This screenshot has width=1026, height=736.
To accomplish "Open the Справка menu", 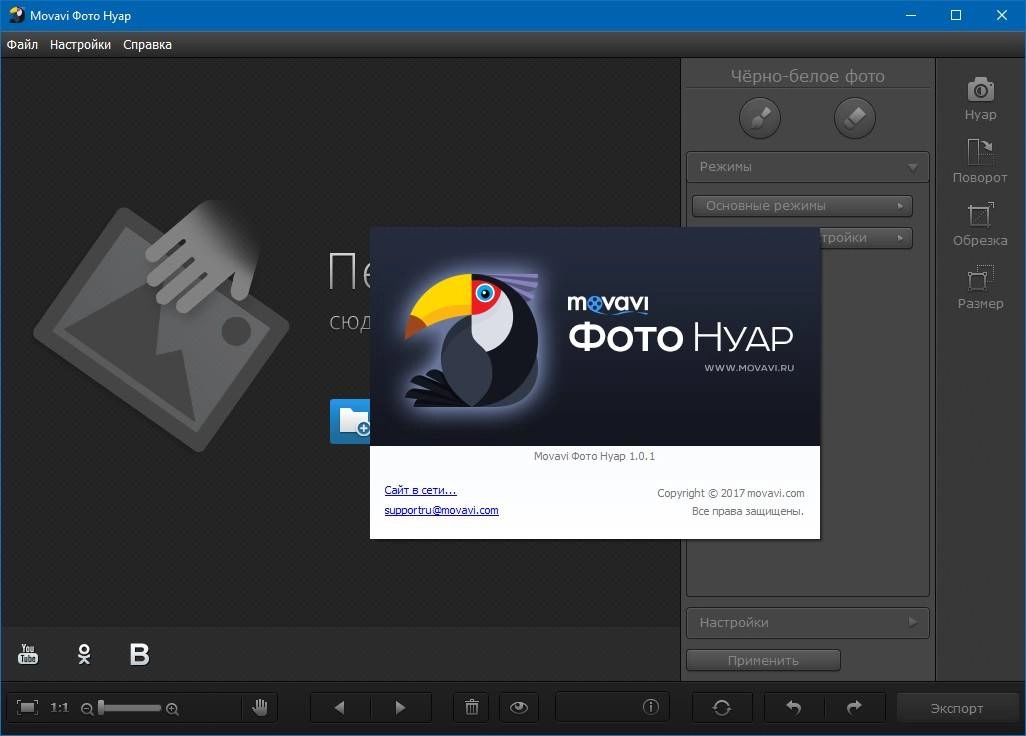I will (x=147, y=44).
